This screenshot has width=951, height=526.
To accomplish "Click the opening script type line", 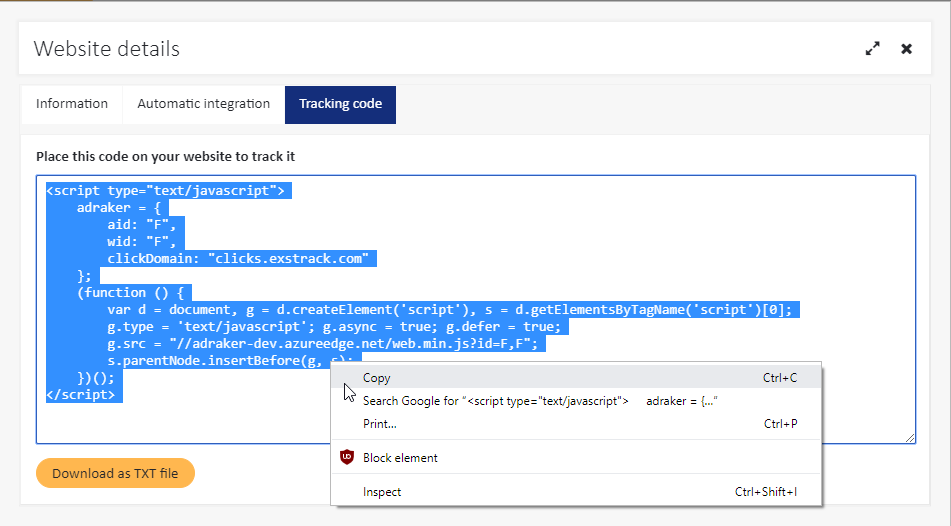I will pyautogui.click(x=165, y=191).
